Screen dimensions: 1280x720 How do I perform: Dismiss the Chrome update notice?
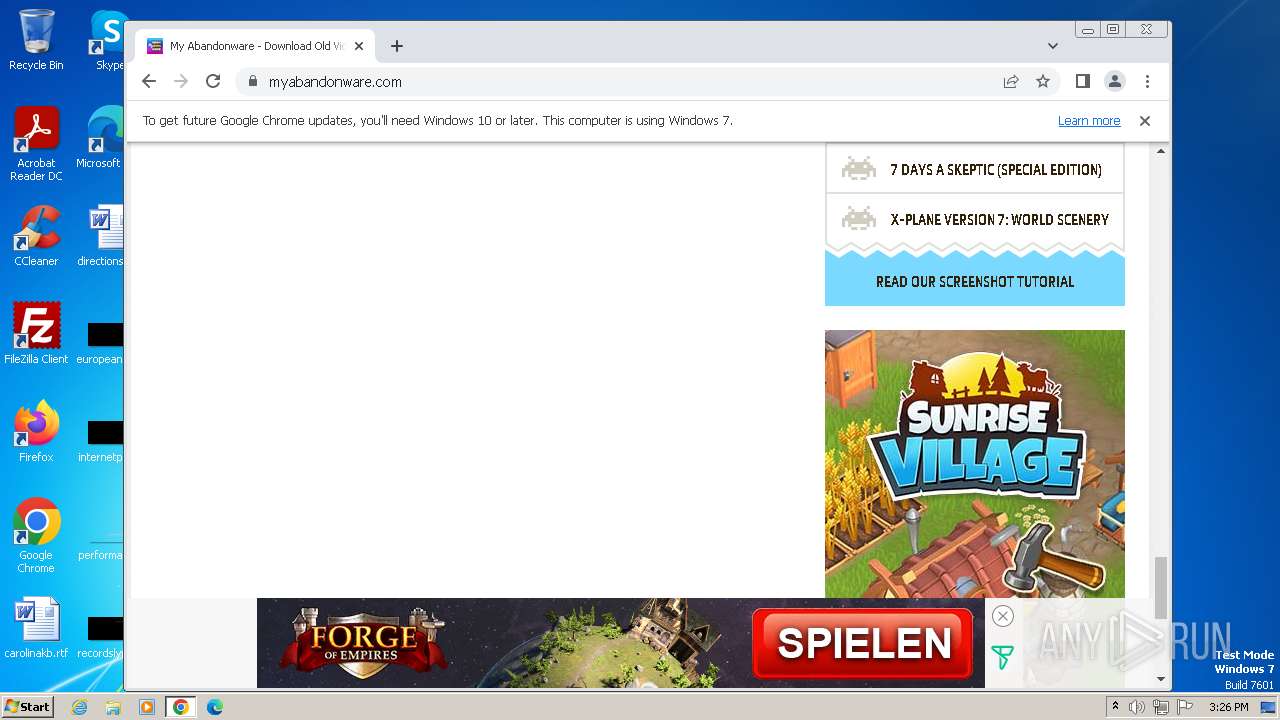pos(1145,121)
